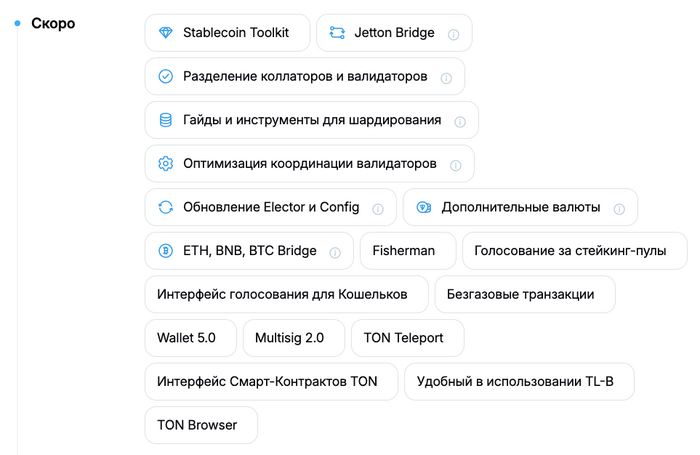
Task: Click the gear icon for validator coordination
Action: click(165, 164)
